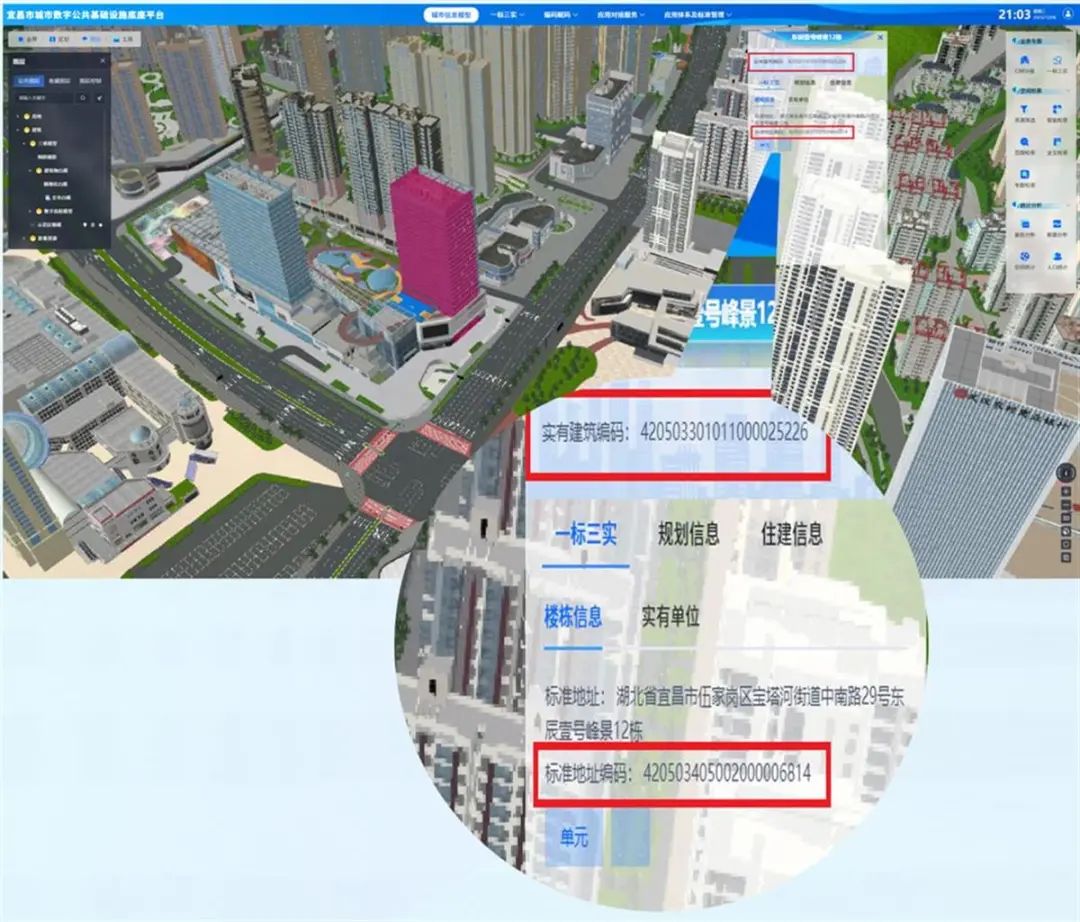This screenshot has width=1080, height=922.
Task: Click the funnel filter icon in right panel
Action: click(x=1023, y=108)
